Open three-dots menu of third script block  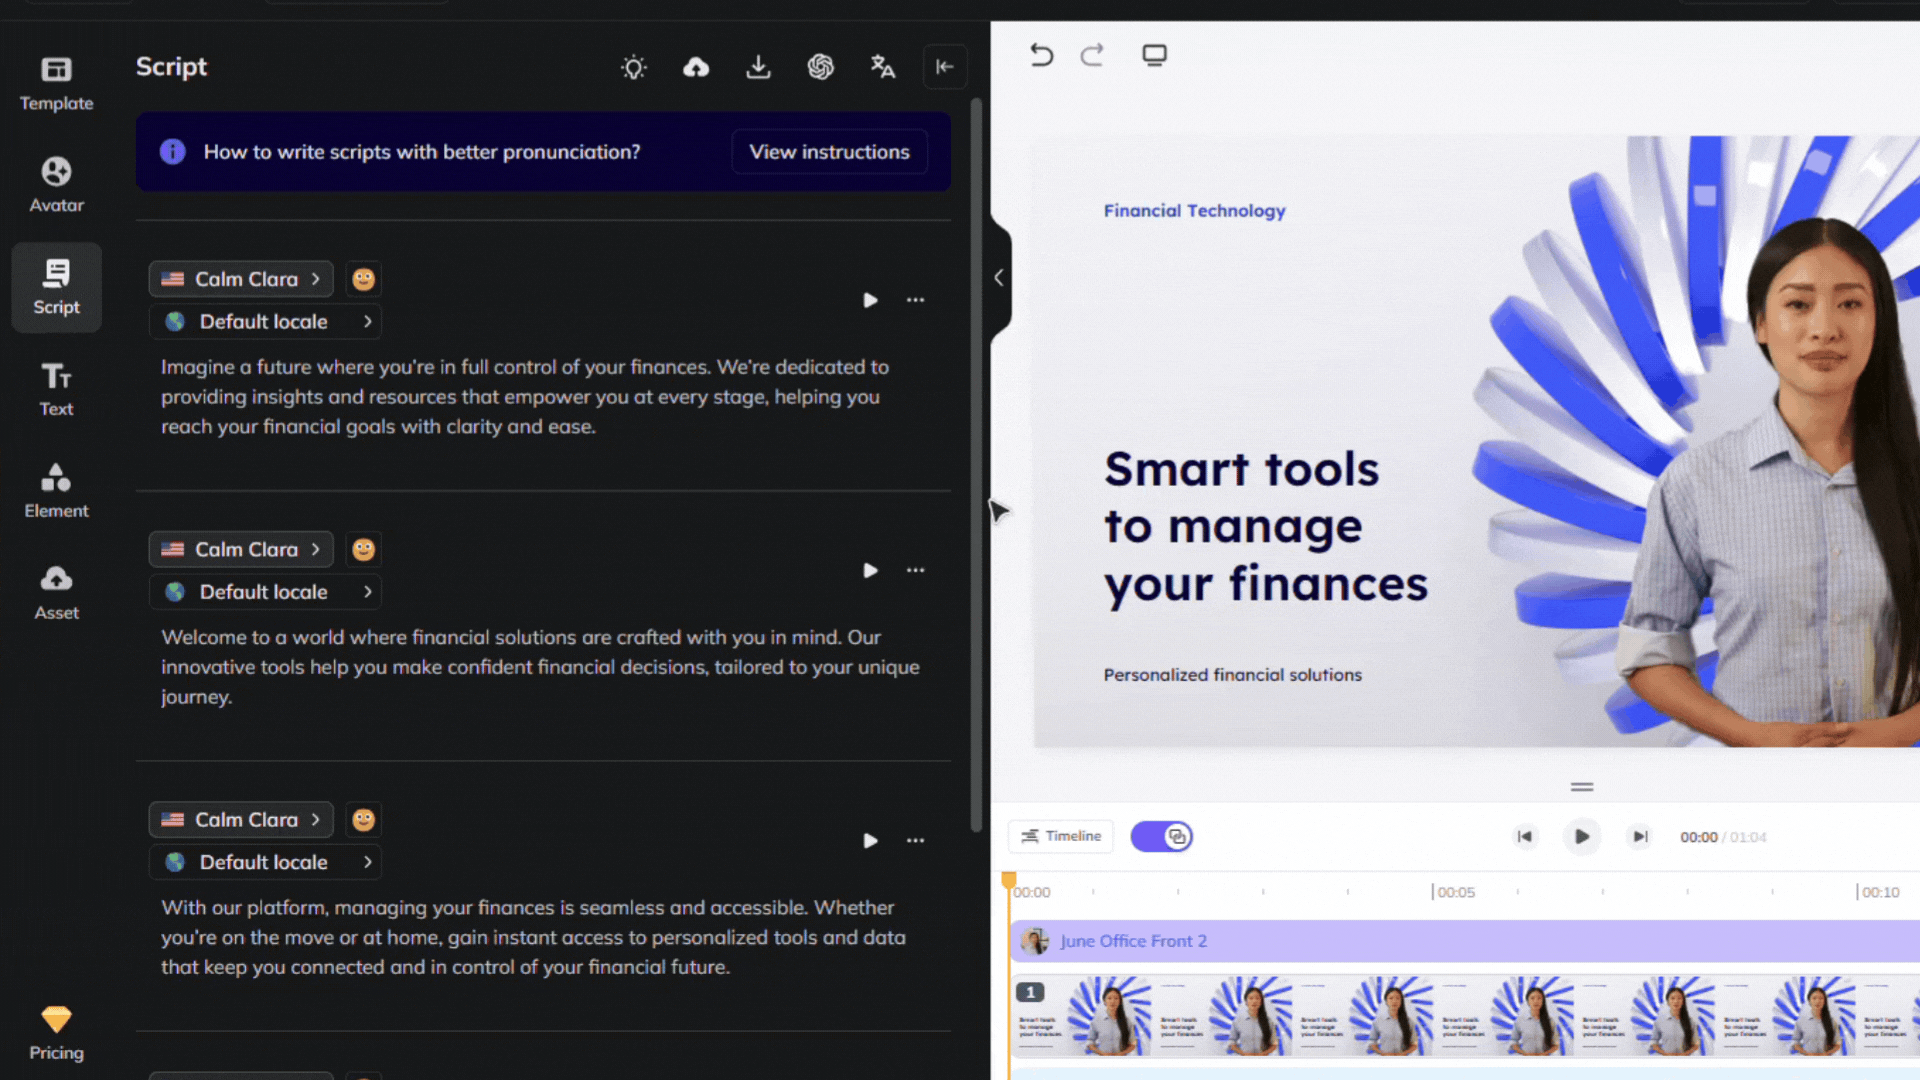915,840
